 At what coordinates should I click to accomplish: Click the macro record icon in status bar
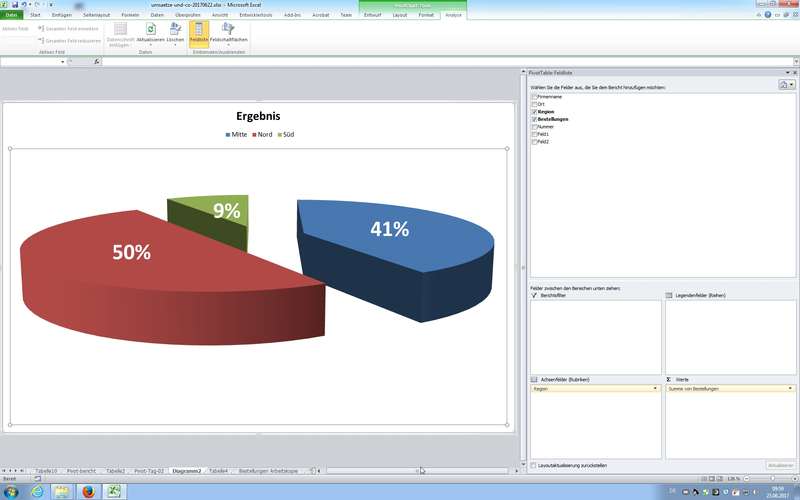coord(37,479)
